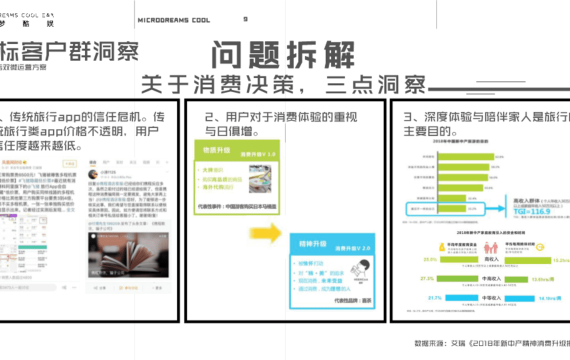Click the round avatar in the Weibo reply
Image resolution: width=570 pixels, height=360 pixels.
pos(93,174)
